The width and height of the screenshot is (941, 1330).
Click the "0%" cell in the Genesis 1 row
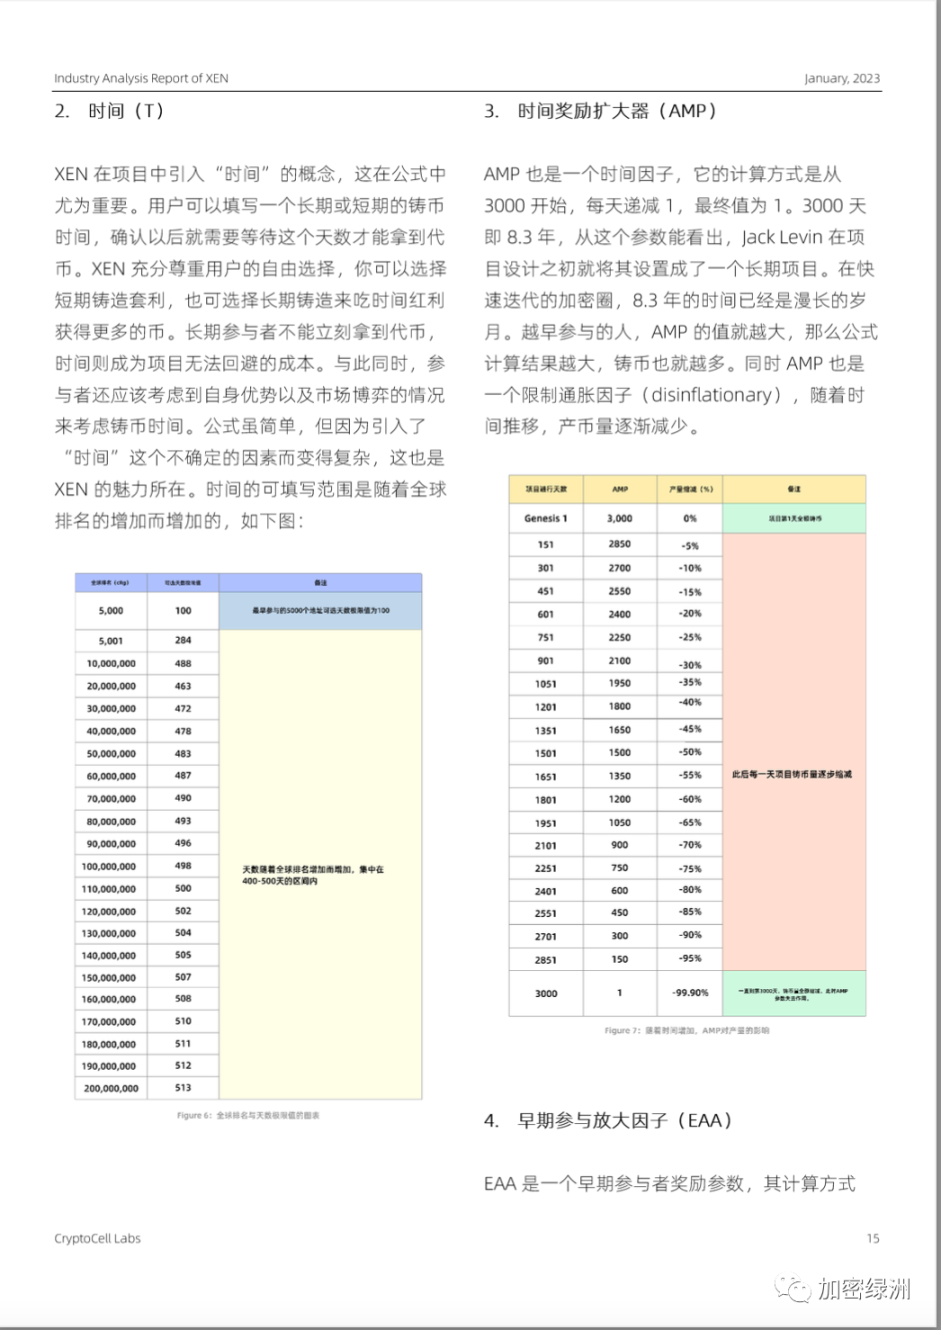coord(690,518)
